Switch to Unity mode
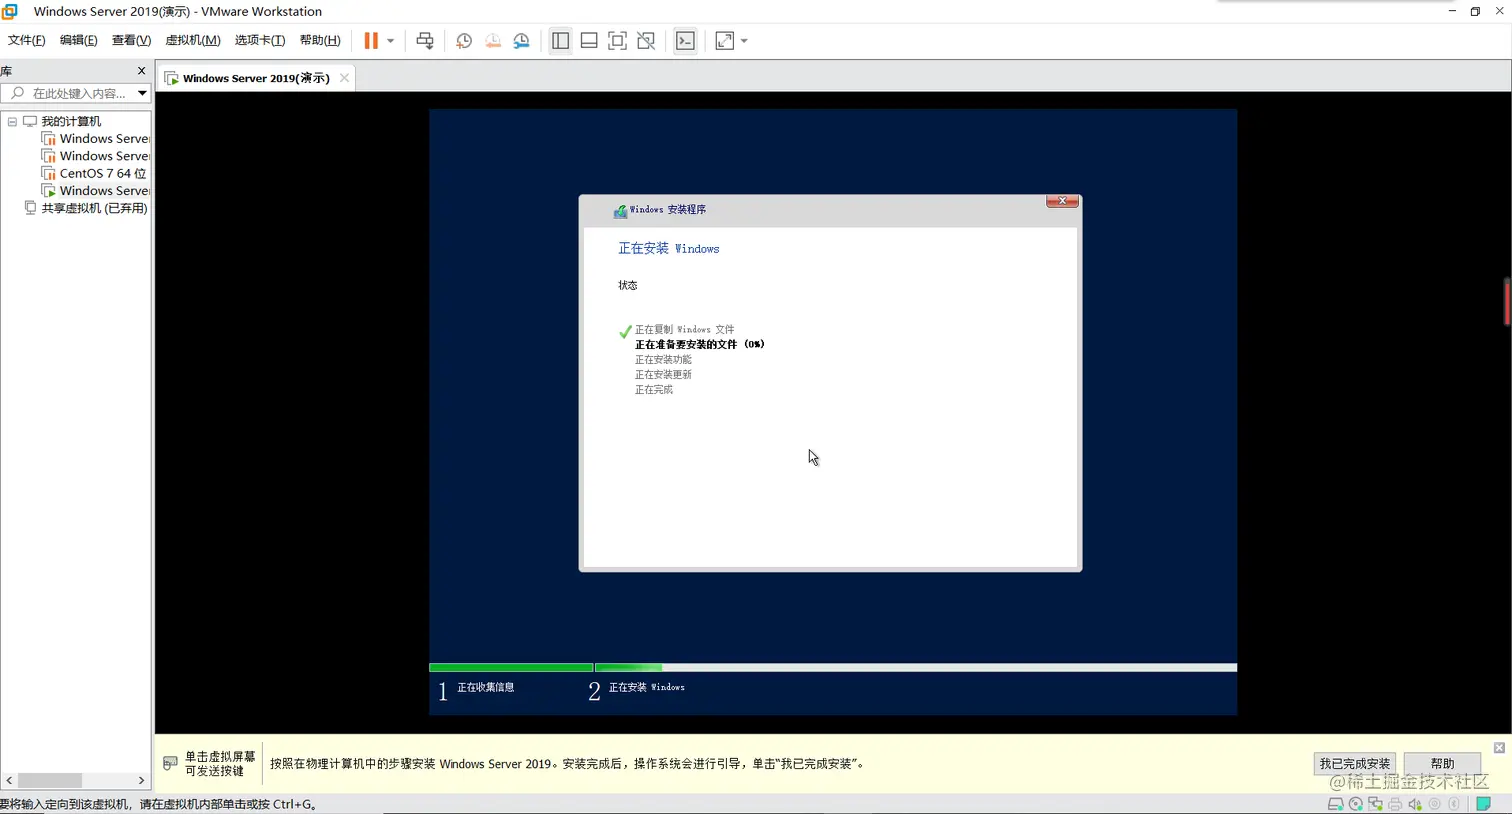The image size is (1512, 814). pyautogui.click(x=647, y=41)
